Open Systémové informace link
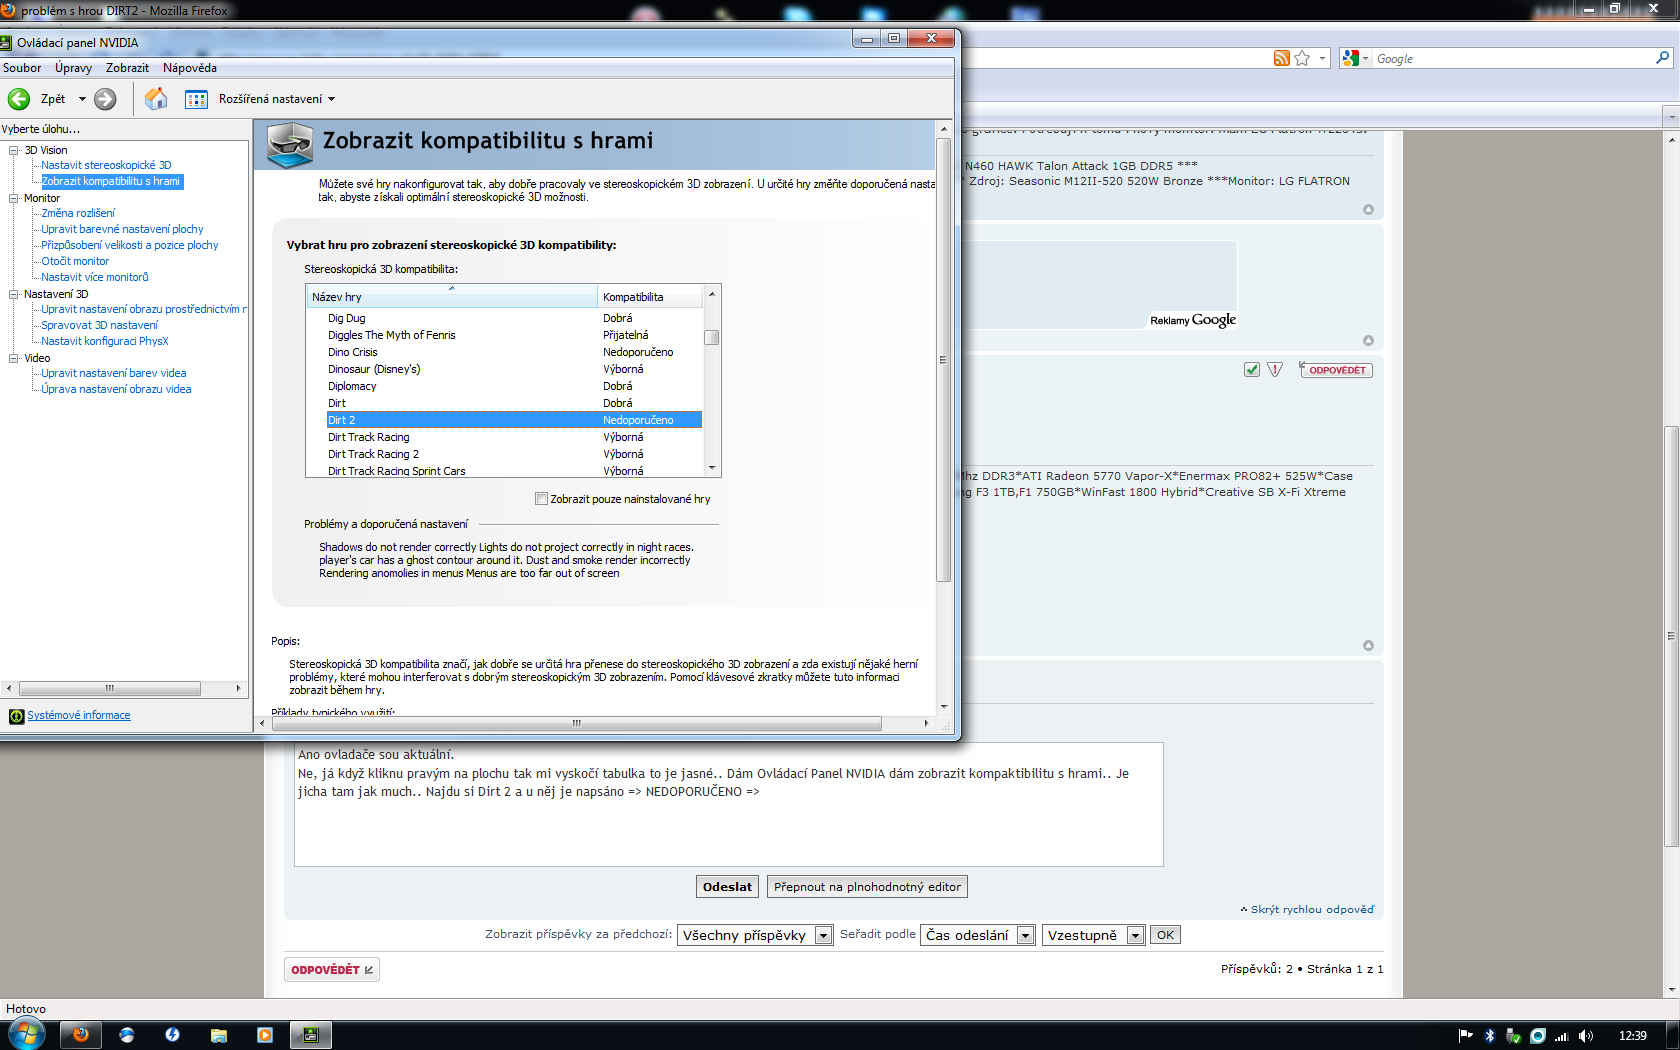Viewport: 1680px width, 1050px height. click(x=79, y=716)
